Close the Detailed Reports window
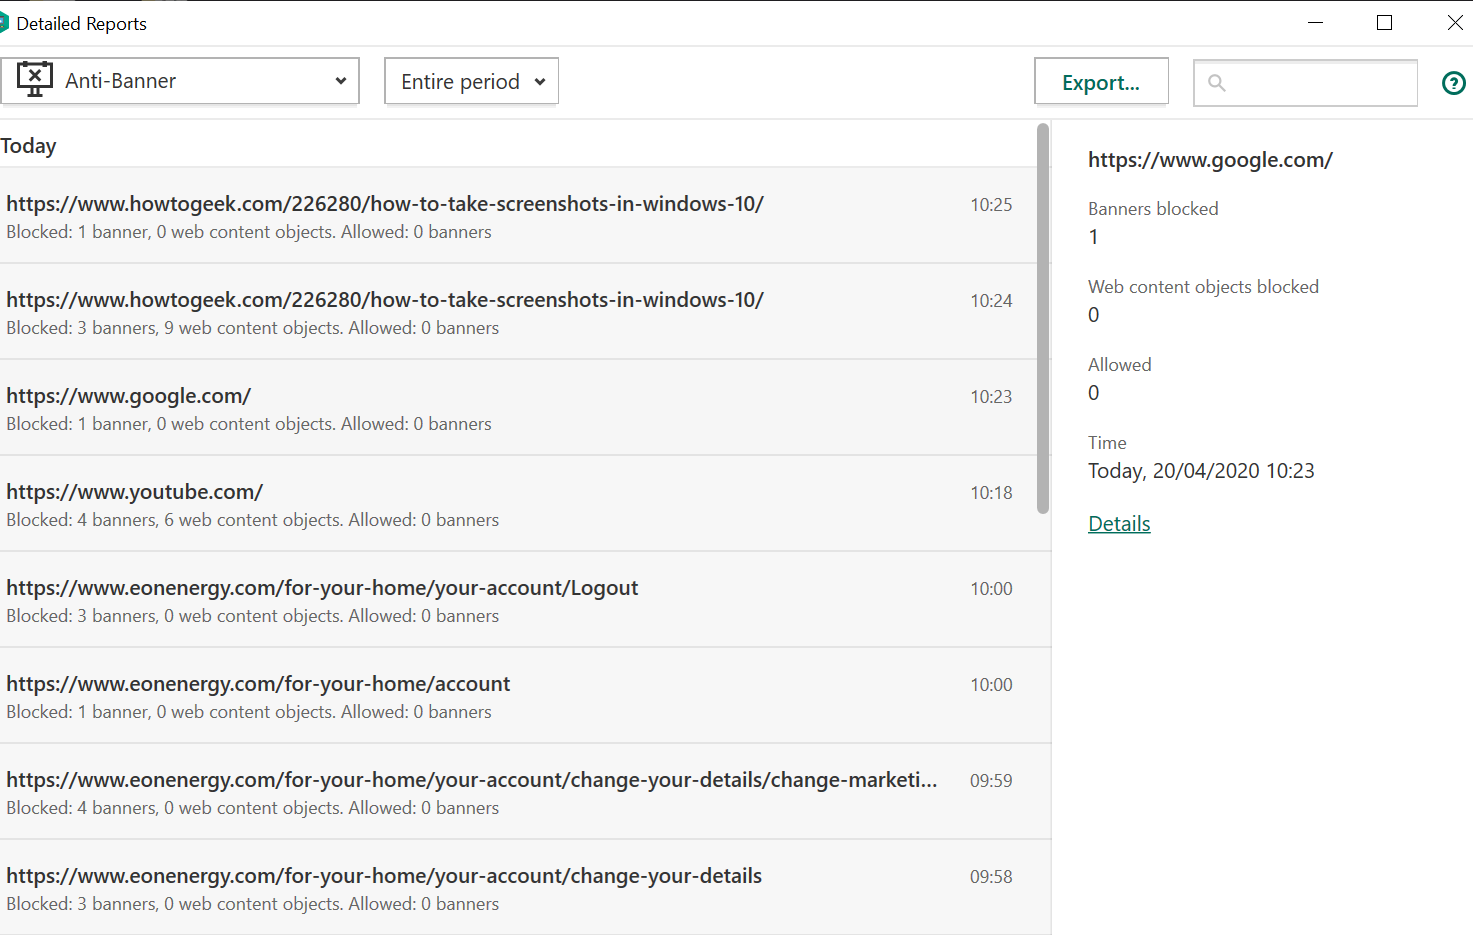The image size is (1473, 935). tap(1454, 23)
